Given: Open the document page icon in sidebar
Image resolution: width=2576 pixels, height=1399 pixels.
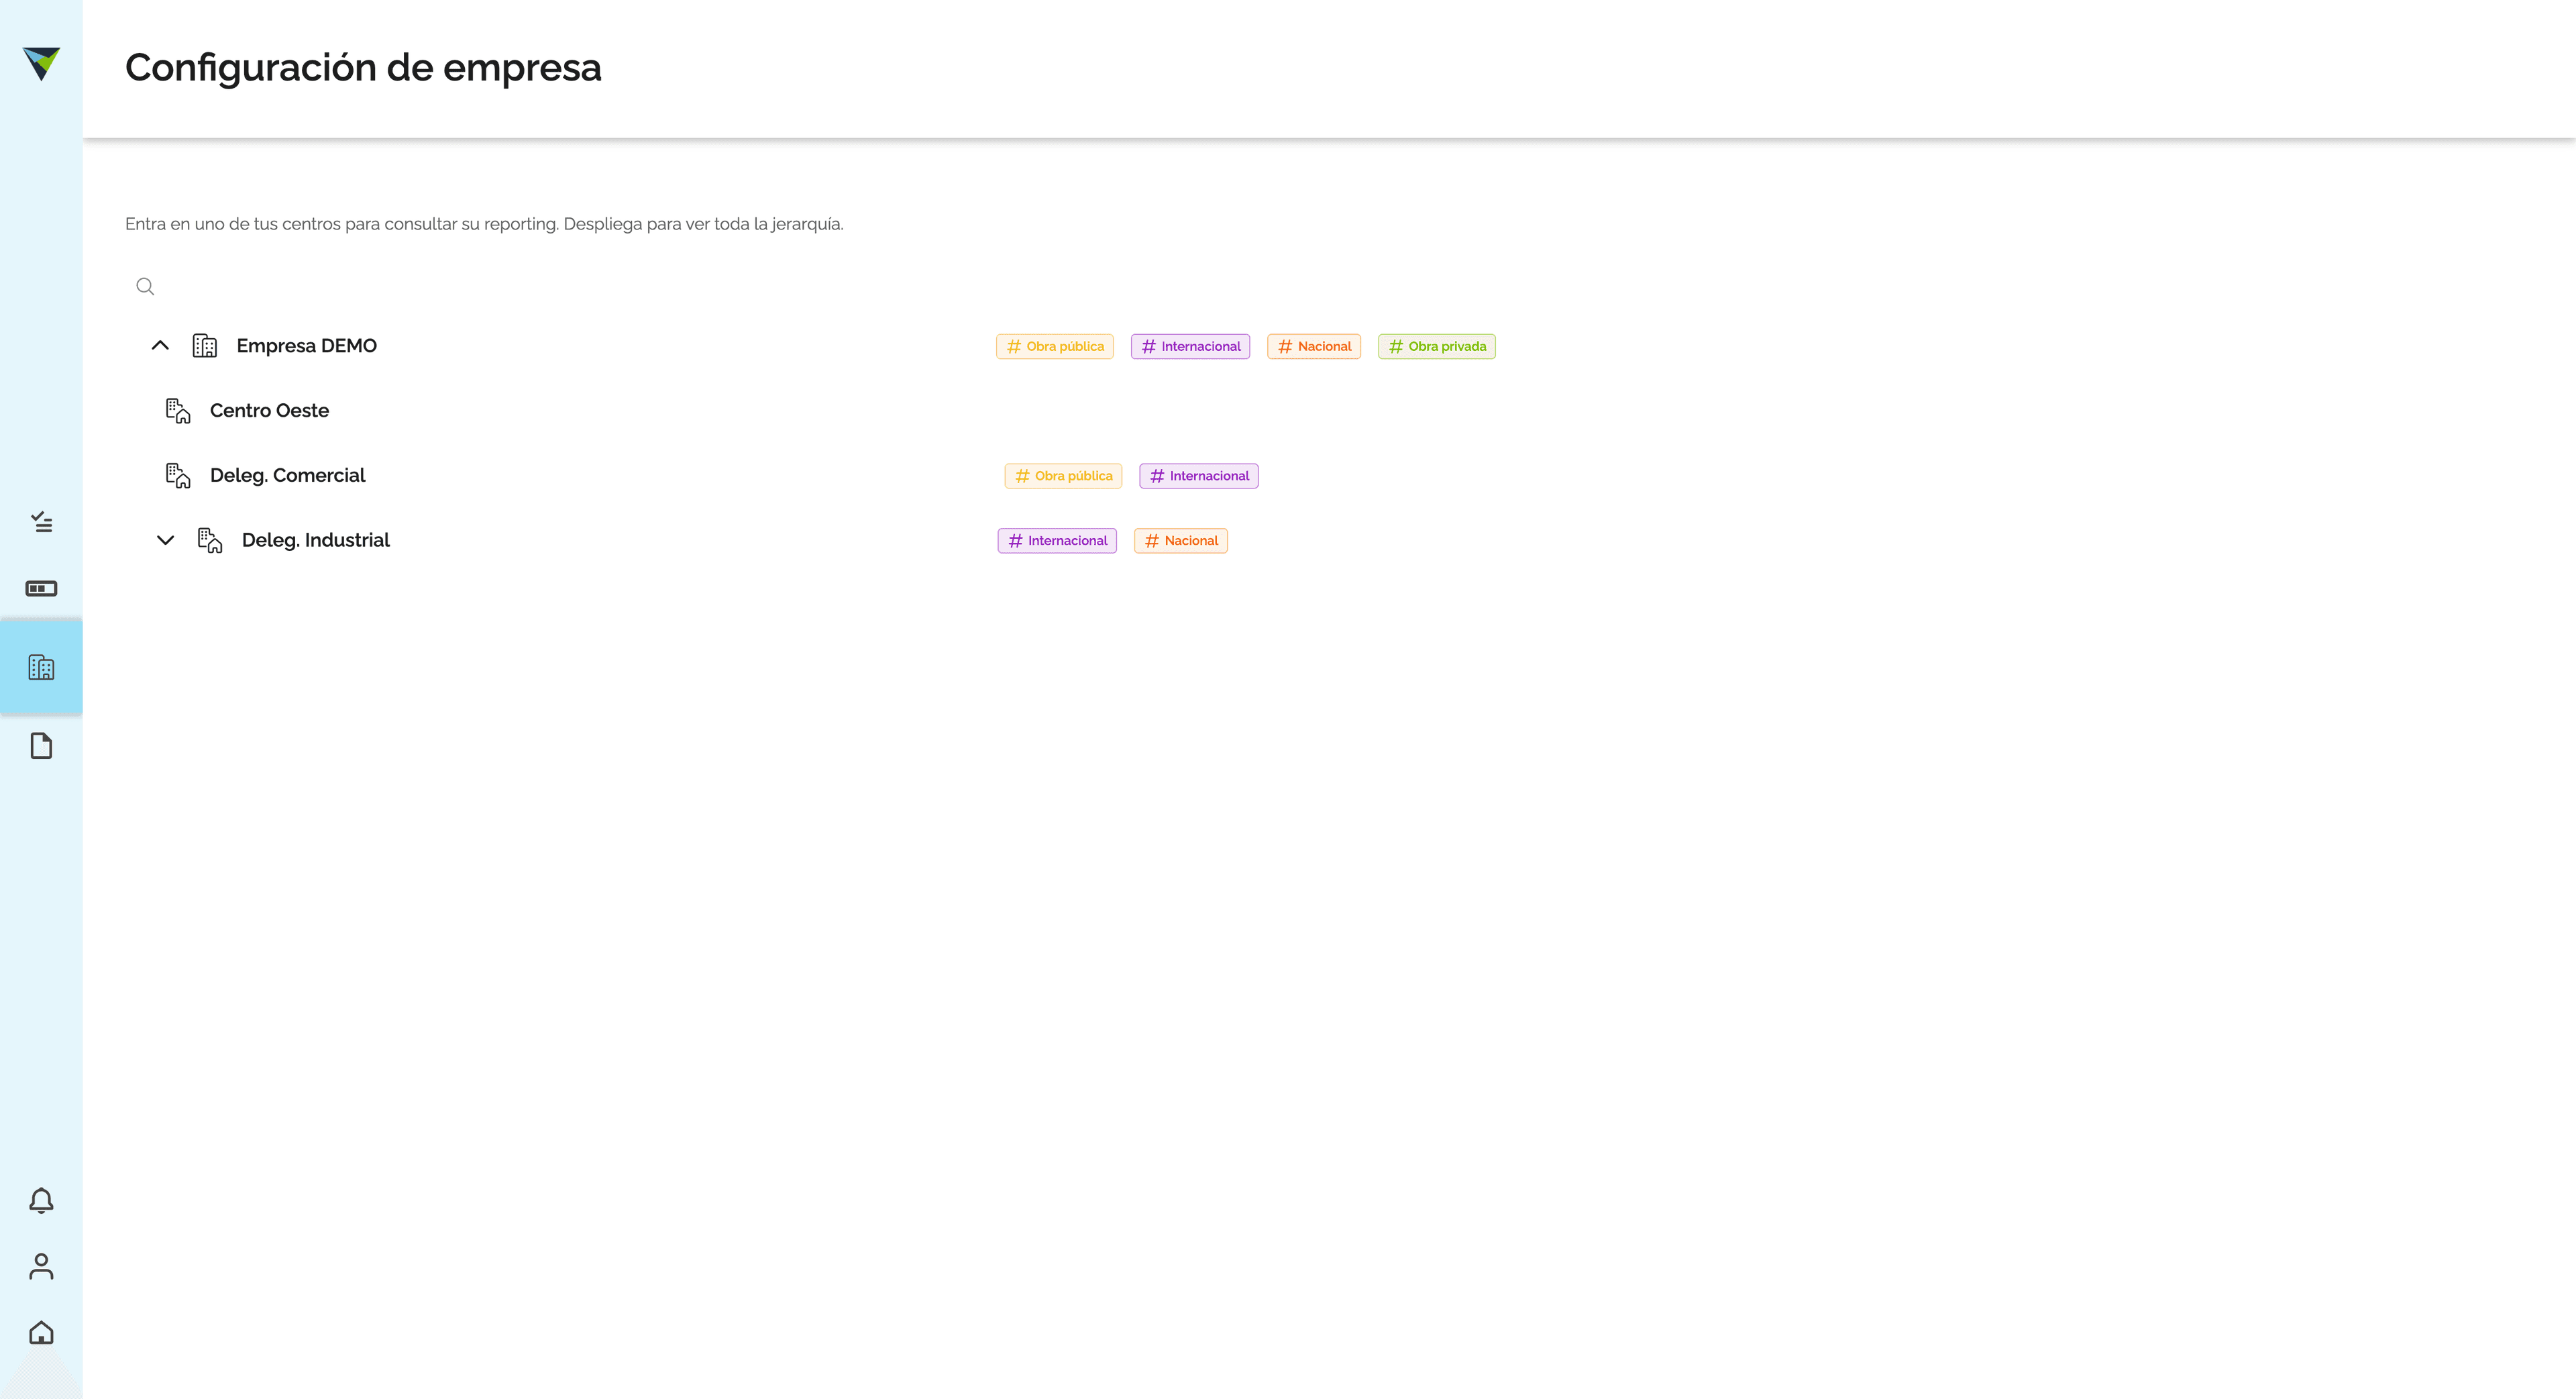Looking at the screenshot, I should (41, 746).
